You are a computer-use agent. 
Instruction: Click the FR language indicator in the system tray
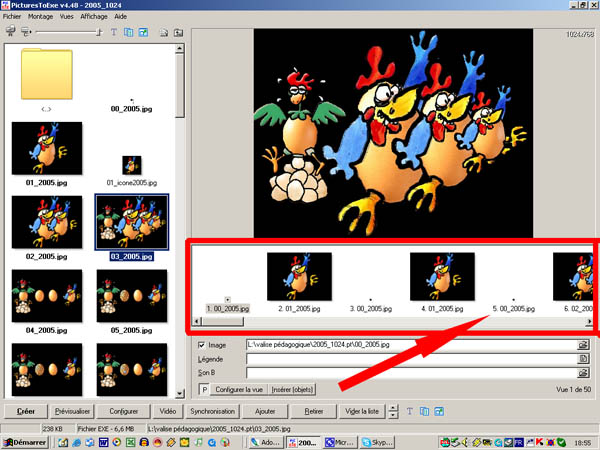point(519,443)
